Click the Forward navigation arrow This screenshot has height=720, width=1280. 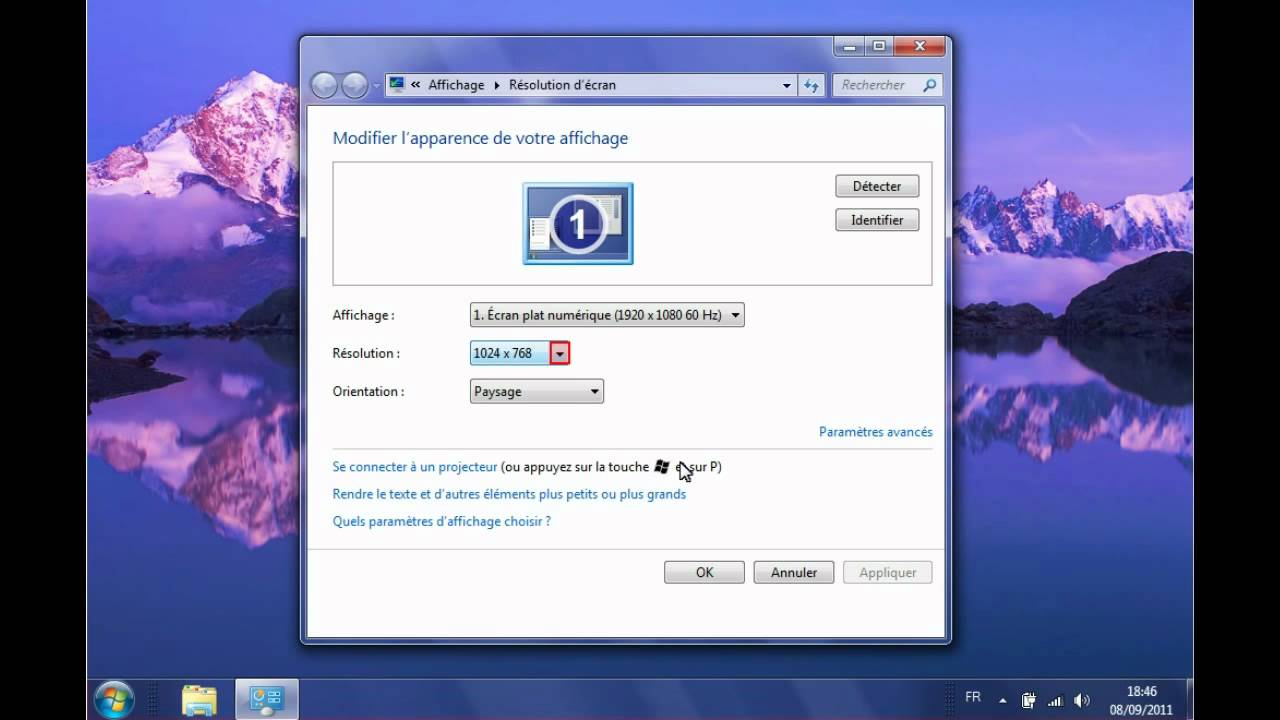tap(354, 86)
